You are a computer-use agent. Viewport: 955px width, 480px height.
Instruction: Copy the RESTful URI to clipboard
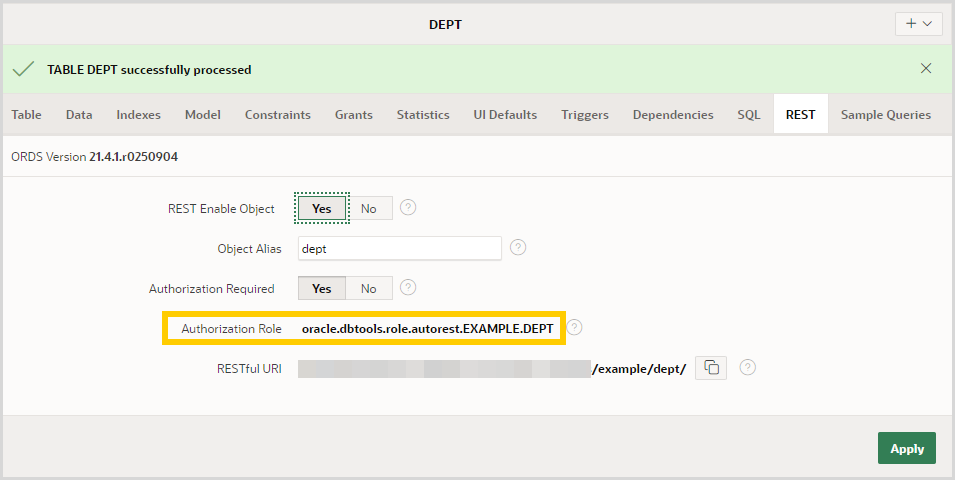(x=711, y=368)
